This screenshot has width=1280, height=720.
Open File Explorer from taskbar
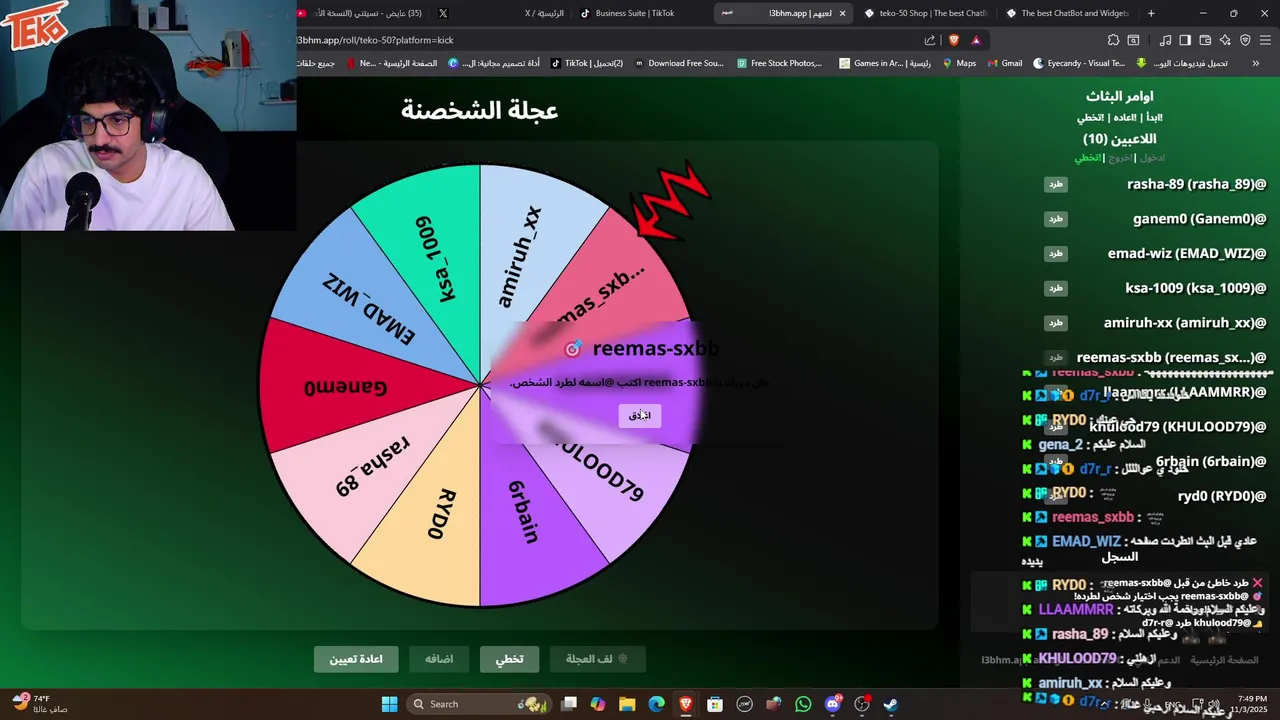pyautogui.click(x=627, y=704)
